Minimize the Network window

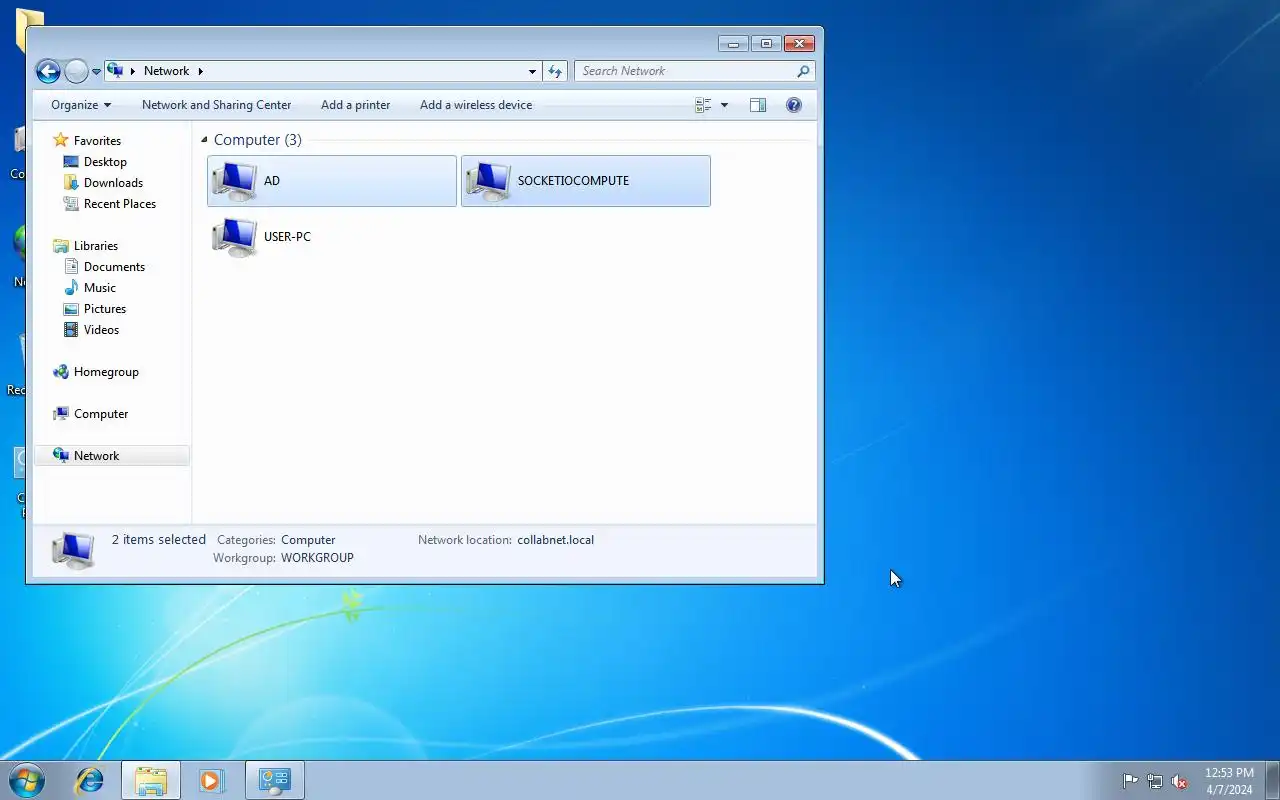(733, 43)
